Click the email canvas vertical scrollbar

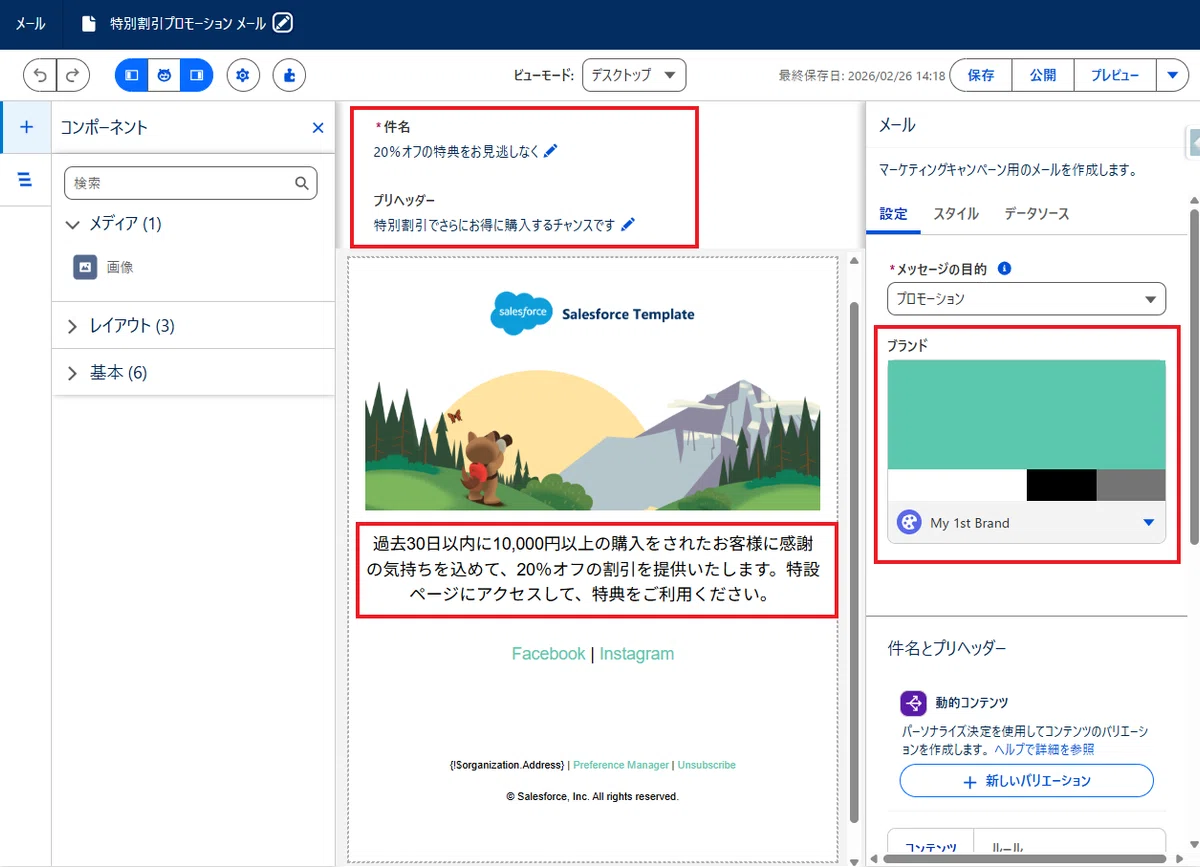click(x=853, y=560)
